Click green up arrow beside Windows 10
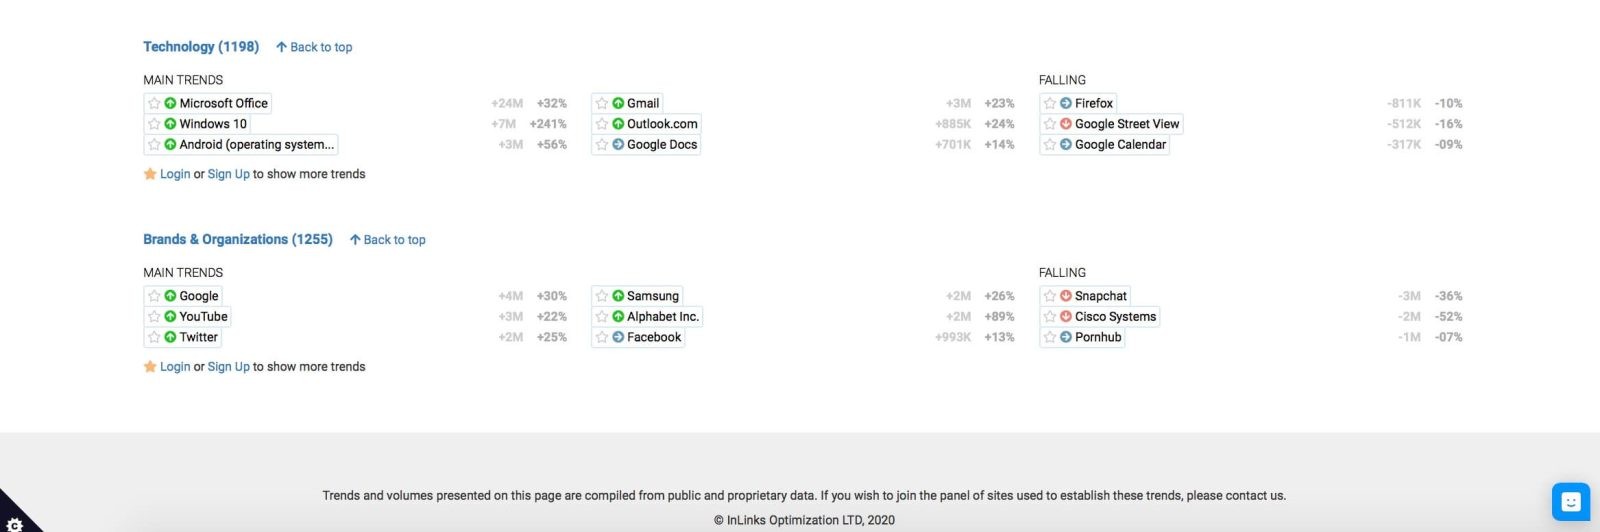1600x532 pixels. (170, 124)
